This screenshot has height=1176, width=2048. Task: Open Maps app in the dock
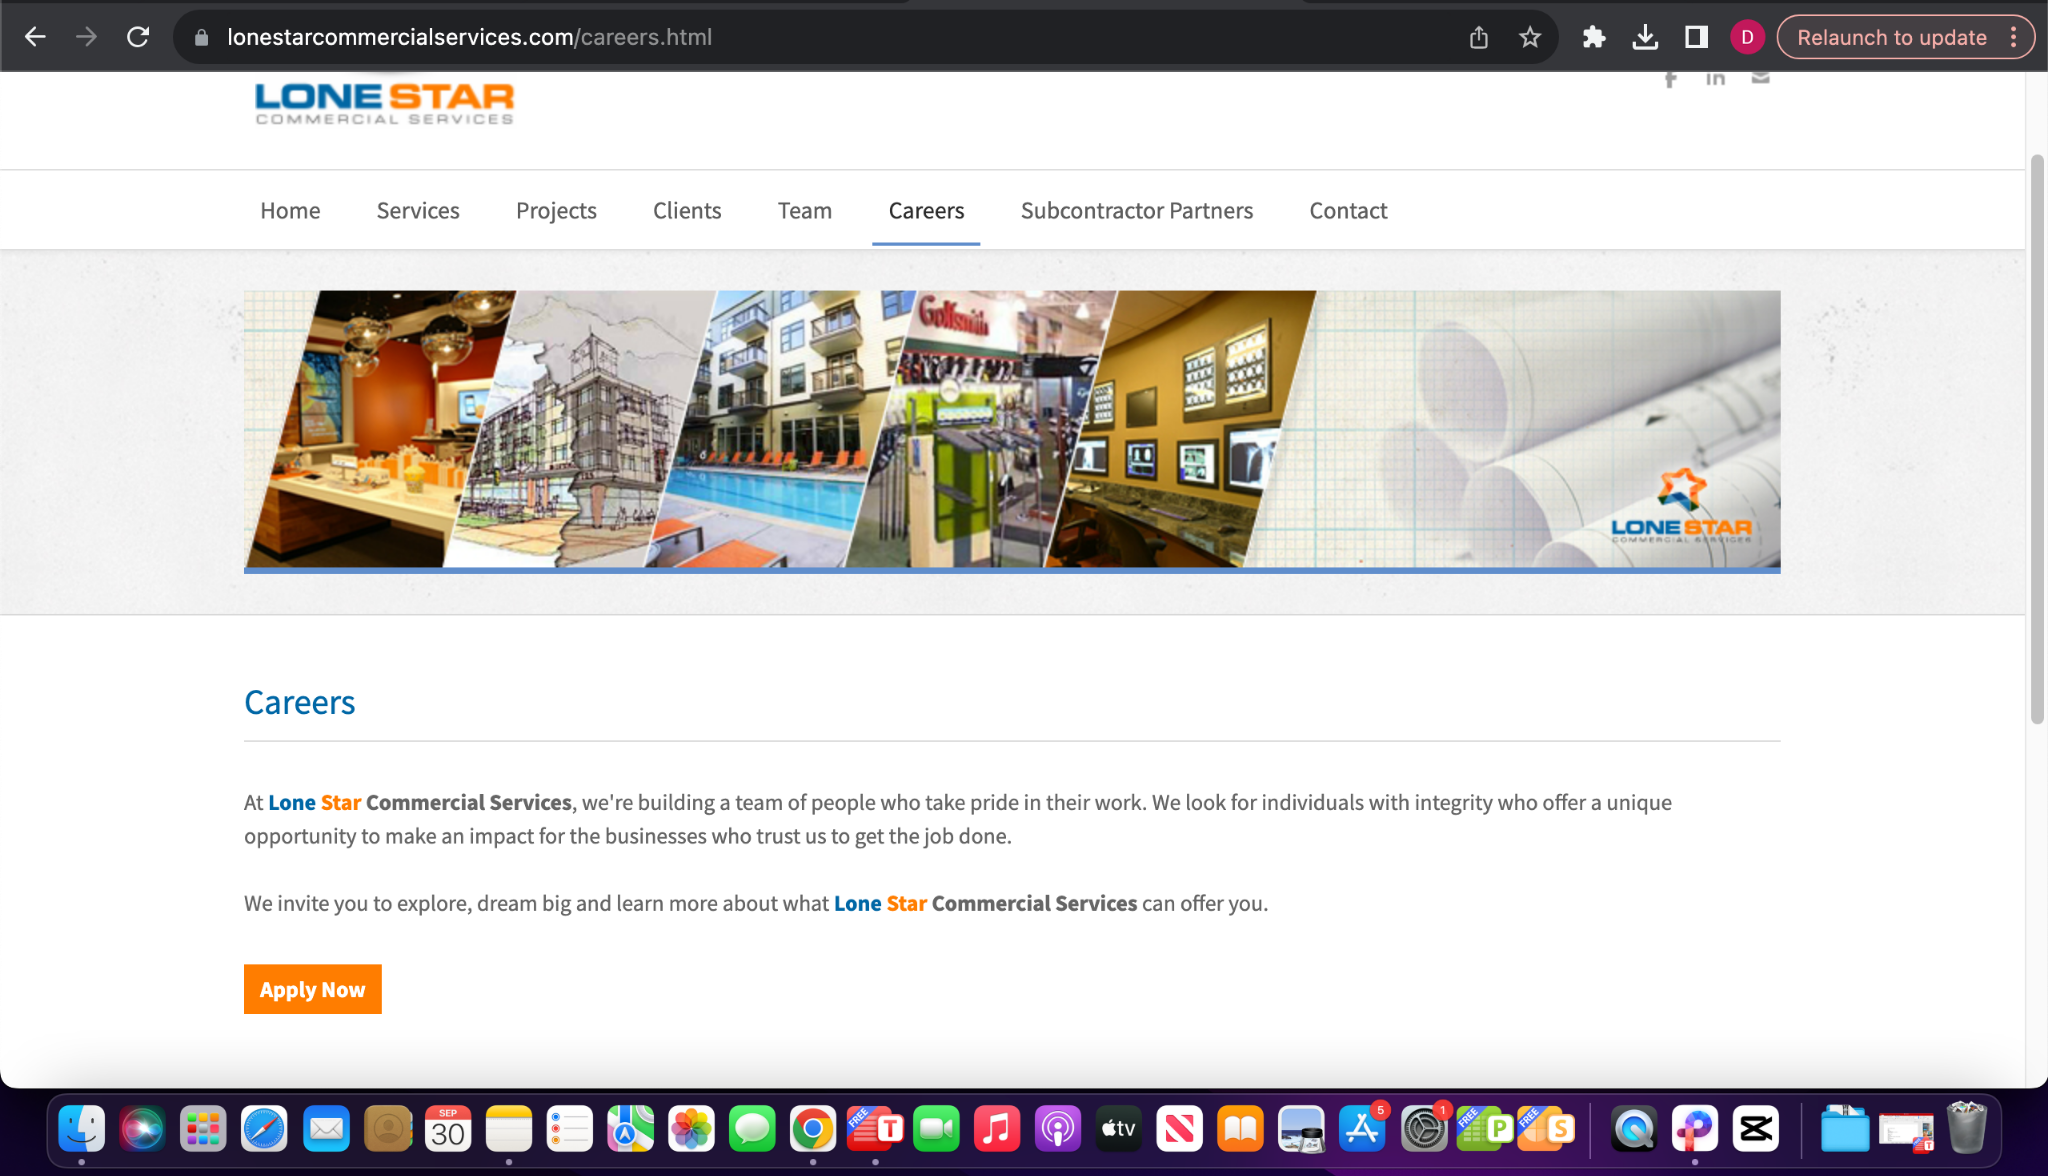pos(631,1129)
